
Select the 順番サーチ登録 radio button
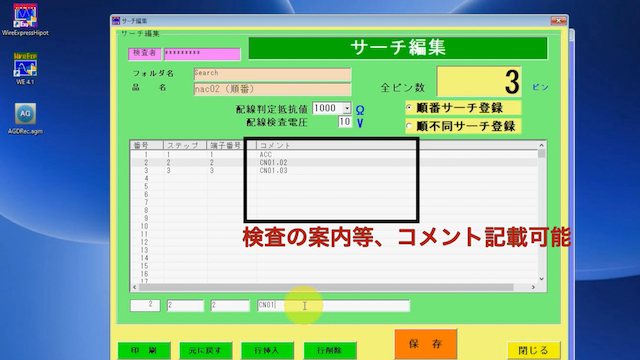point(409,108)
